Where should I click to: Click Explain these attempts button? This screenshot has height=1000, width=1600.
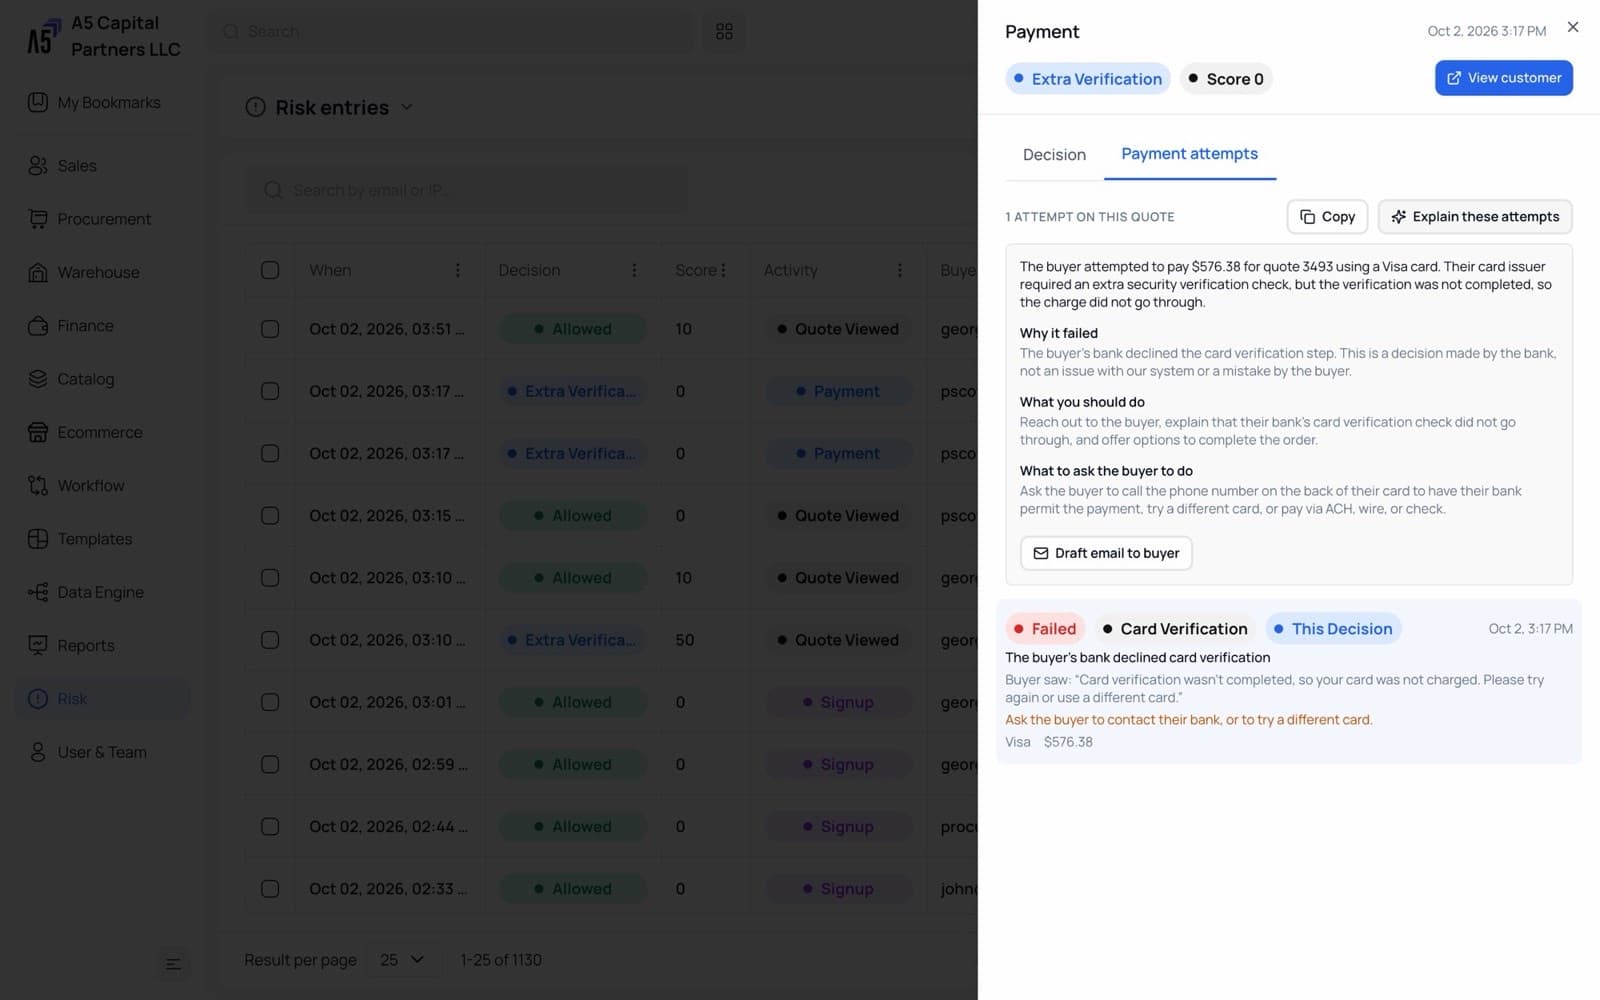1475,217
